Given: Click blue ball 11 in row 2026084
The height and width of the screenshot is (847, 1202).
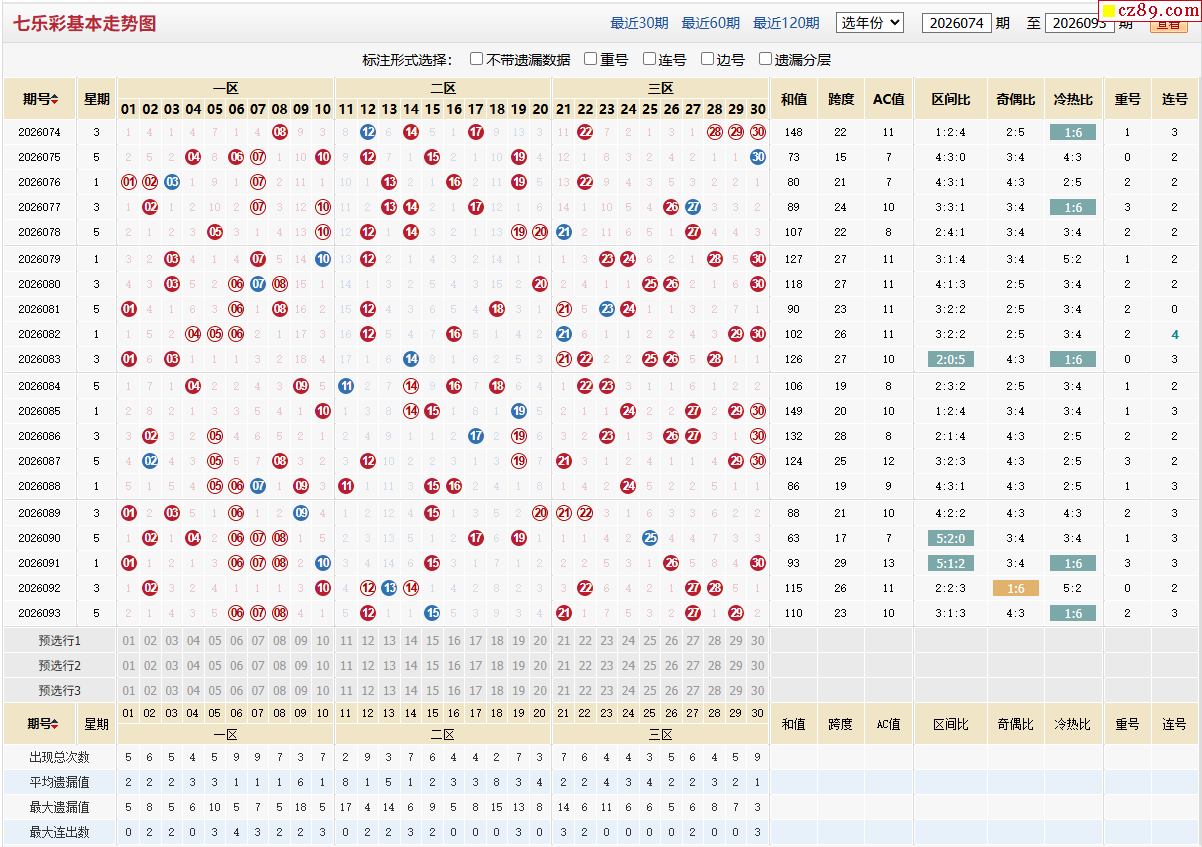Looking at the screenshot, I should pos(346,386).
